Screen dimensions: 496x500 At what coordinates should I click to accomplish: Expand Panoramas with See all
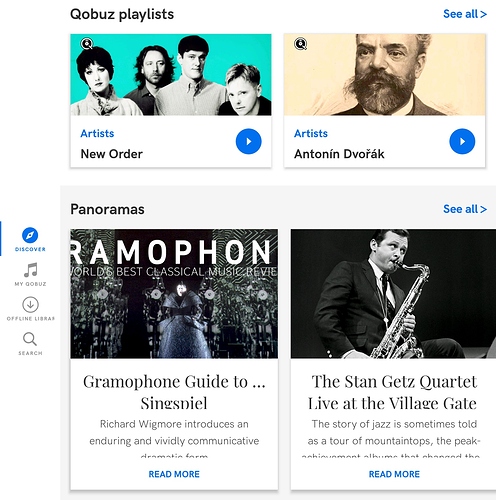(x=465, y=209)
